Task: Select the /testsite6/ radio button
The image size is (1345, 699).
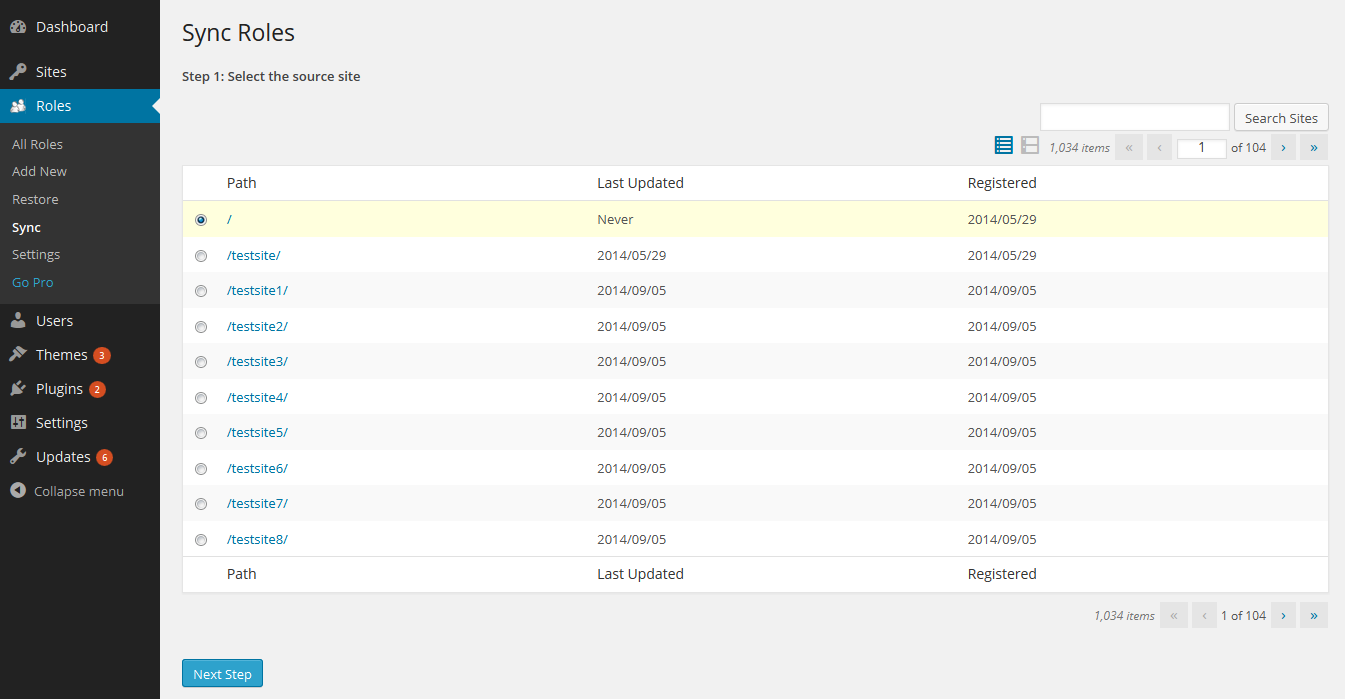Action: pyautogui.click(x=201, y=469)
